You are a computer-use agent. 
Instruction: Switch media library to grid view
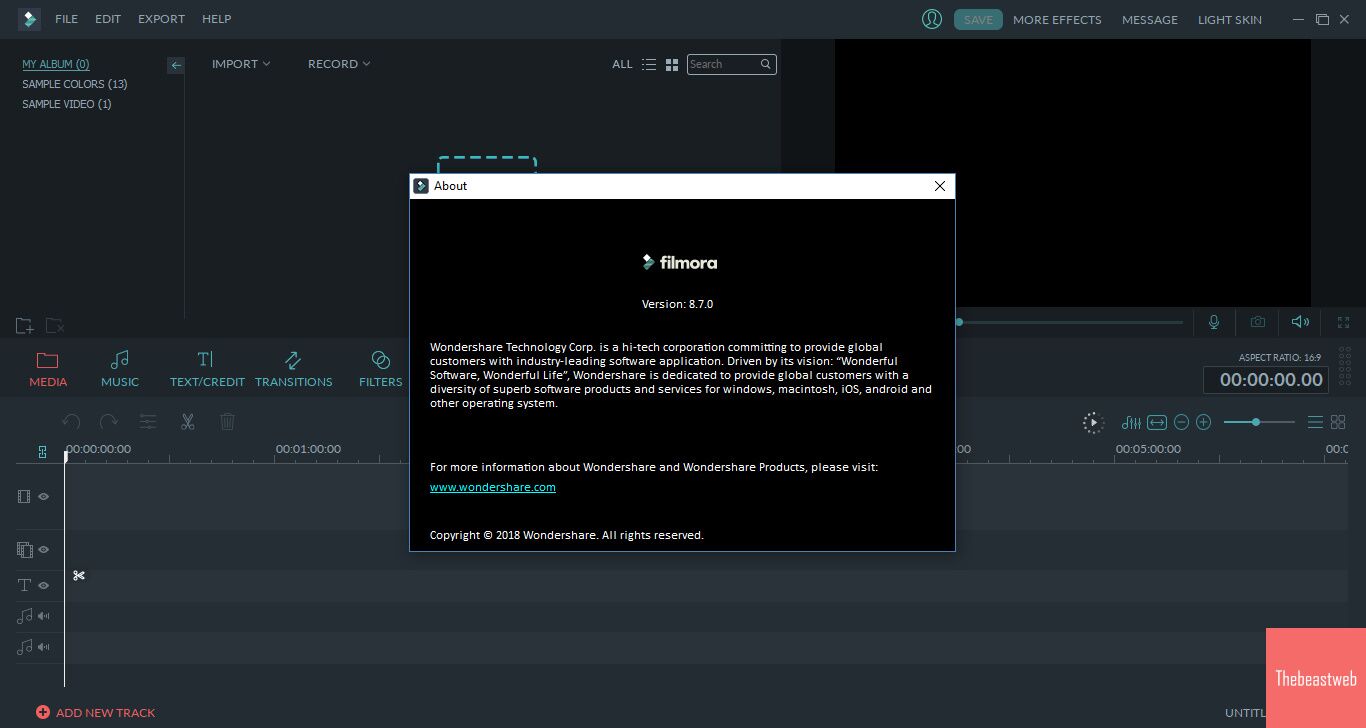[x=672, y=64]
